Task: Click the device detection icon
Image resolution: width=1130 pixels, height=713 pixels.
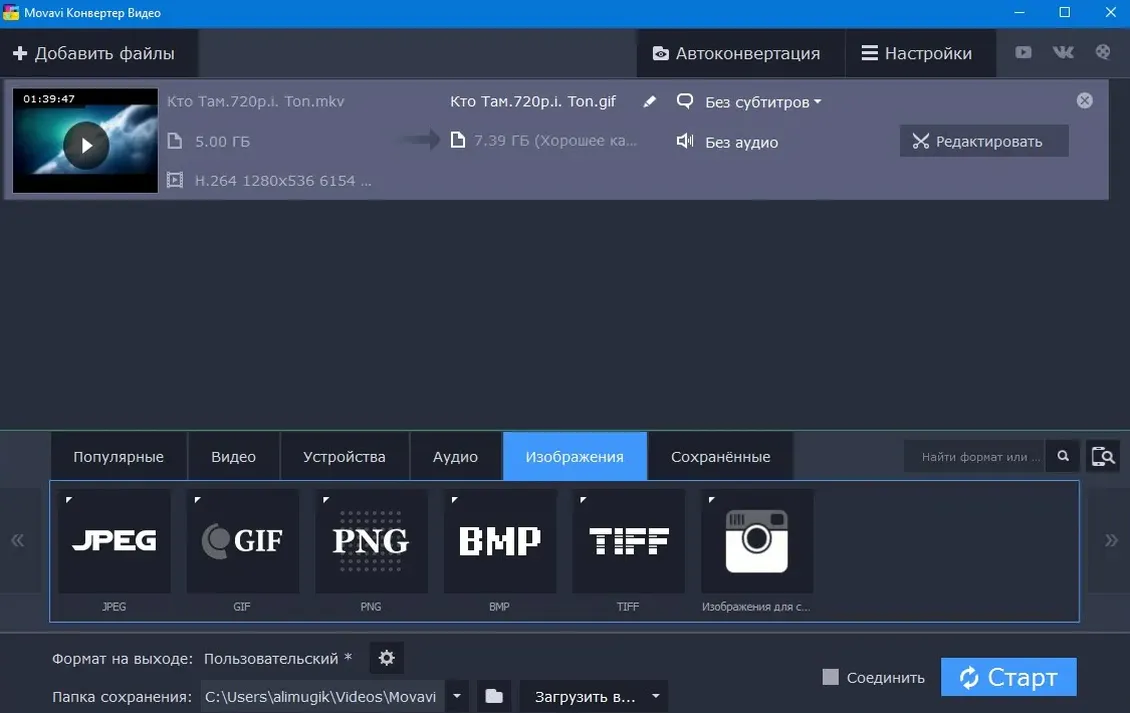Action: [1103, 456]
